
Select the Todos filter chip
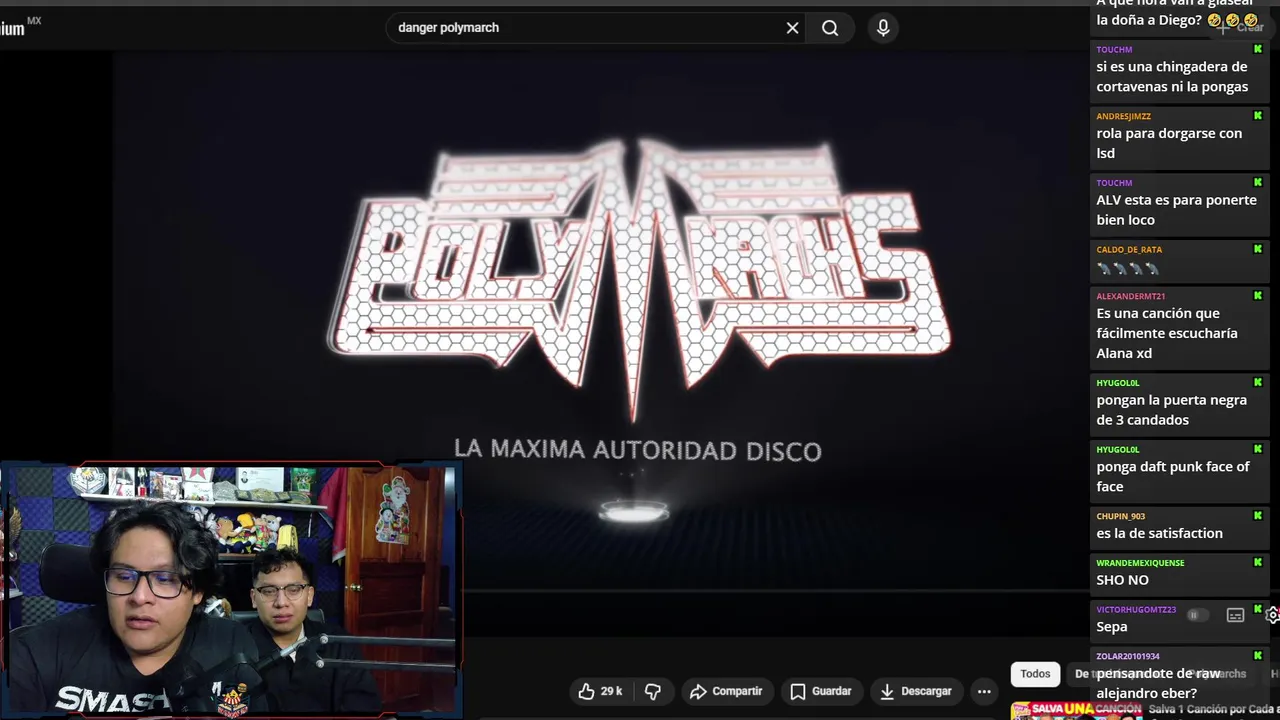1035,674
